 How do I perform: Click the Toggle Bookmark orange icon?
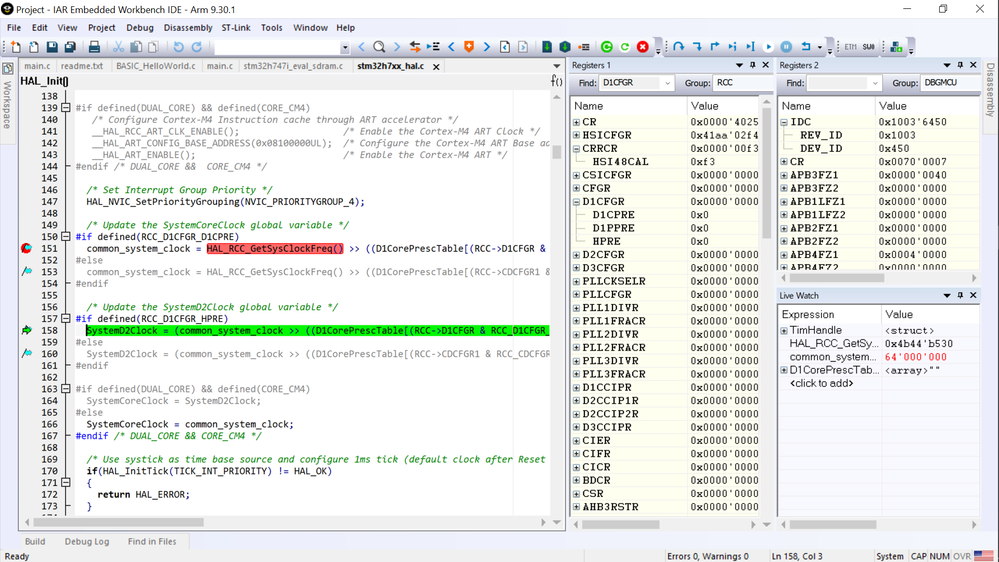469,47
